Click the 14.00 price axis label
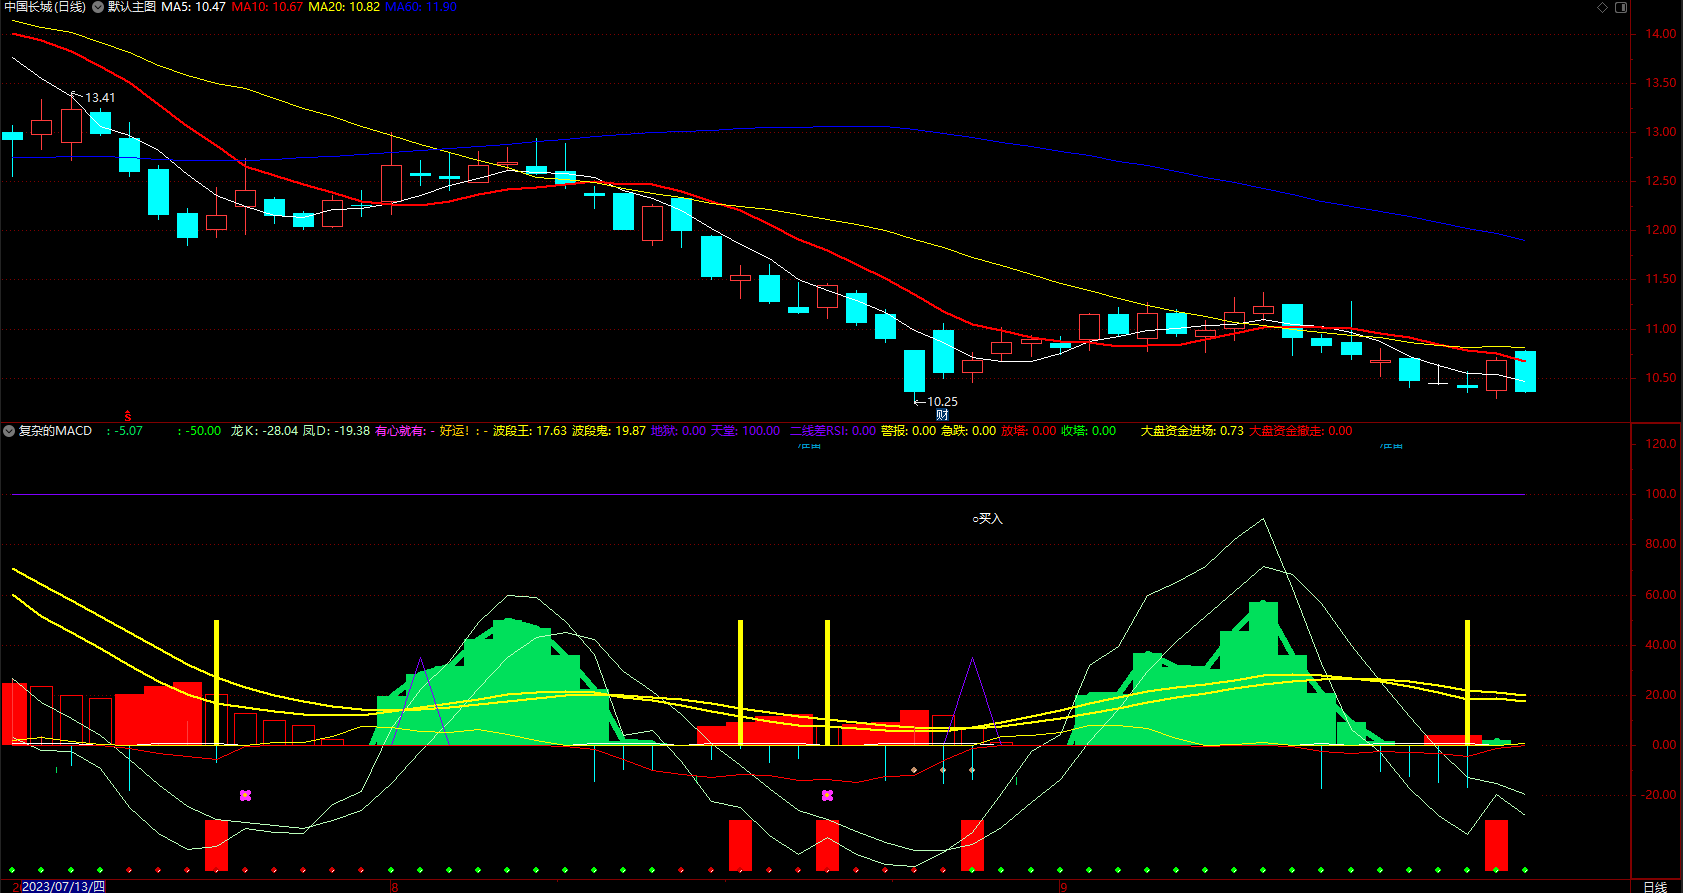Screen dimensions: 1683x893 tap(1661, 34)
